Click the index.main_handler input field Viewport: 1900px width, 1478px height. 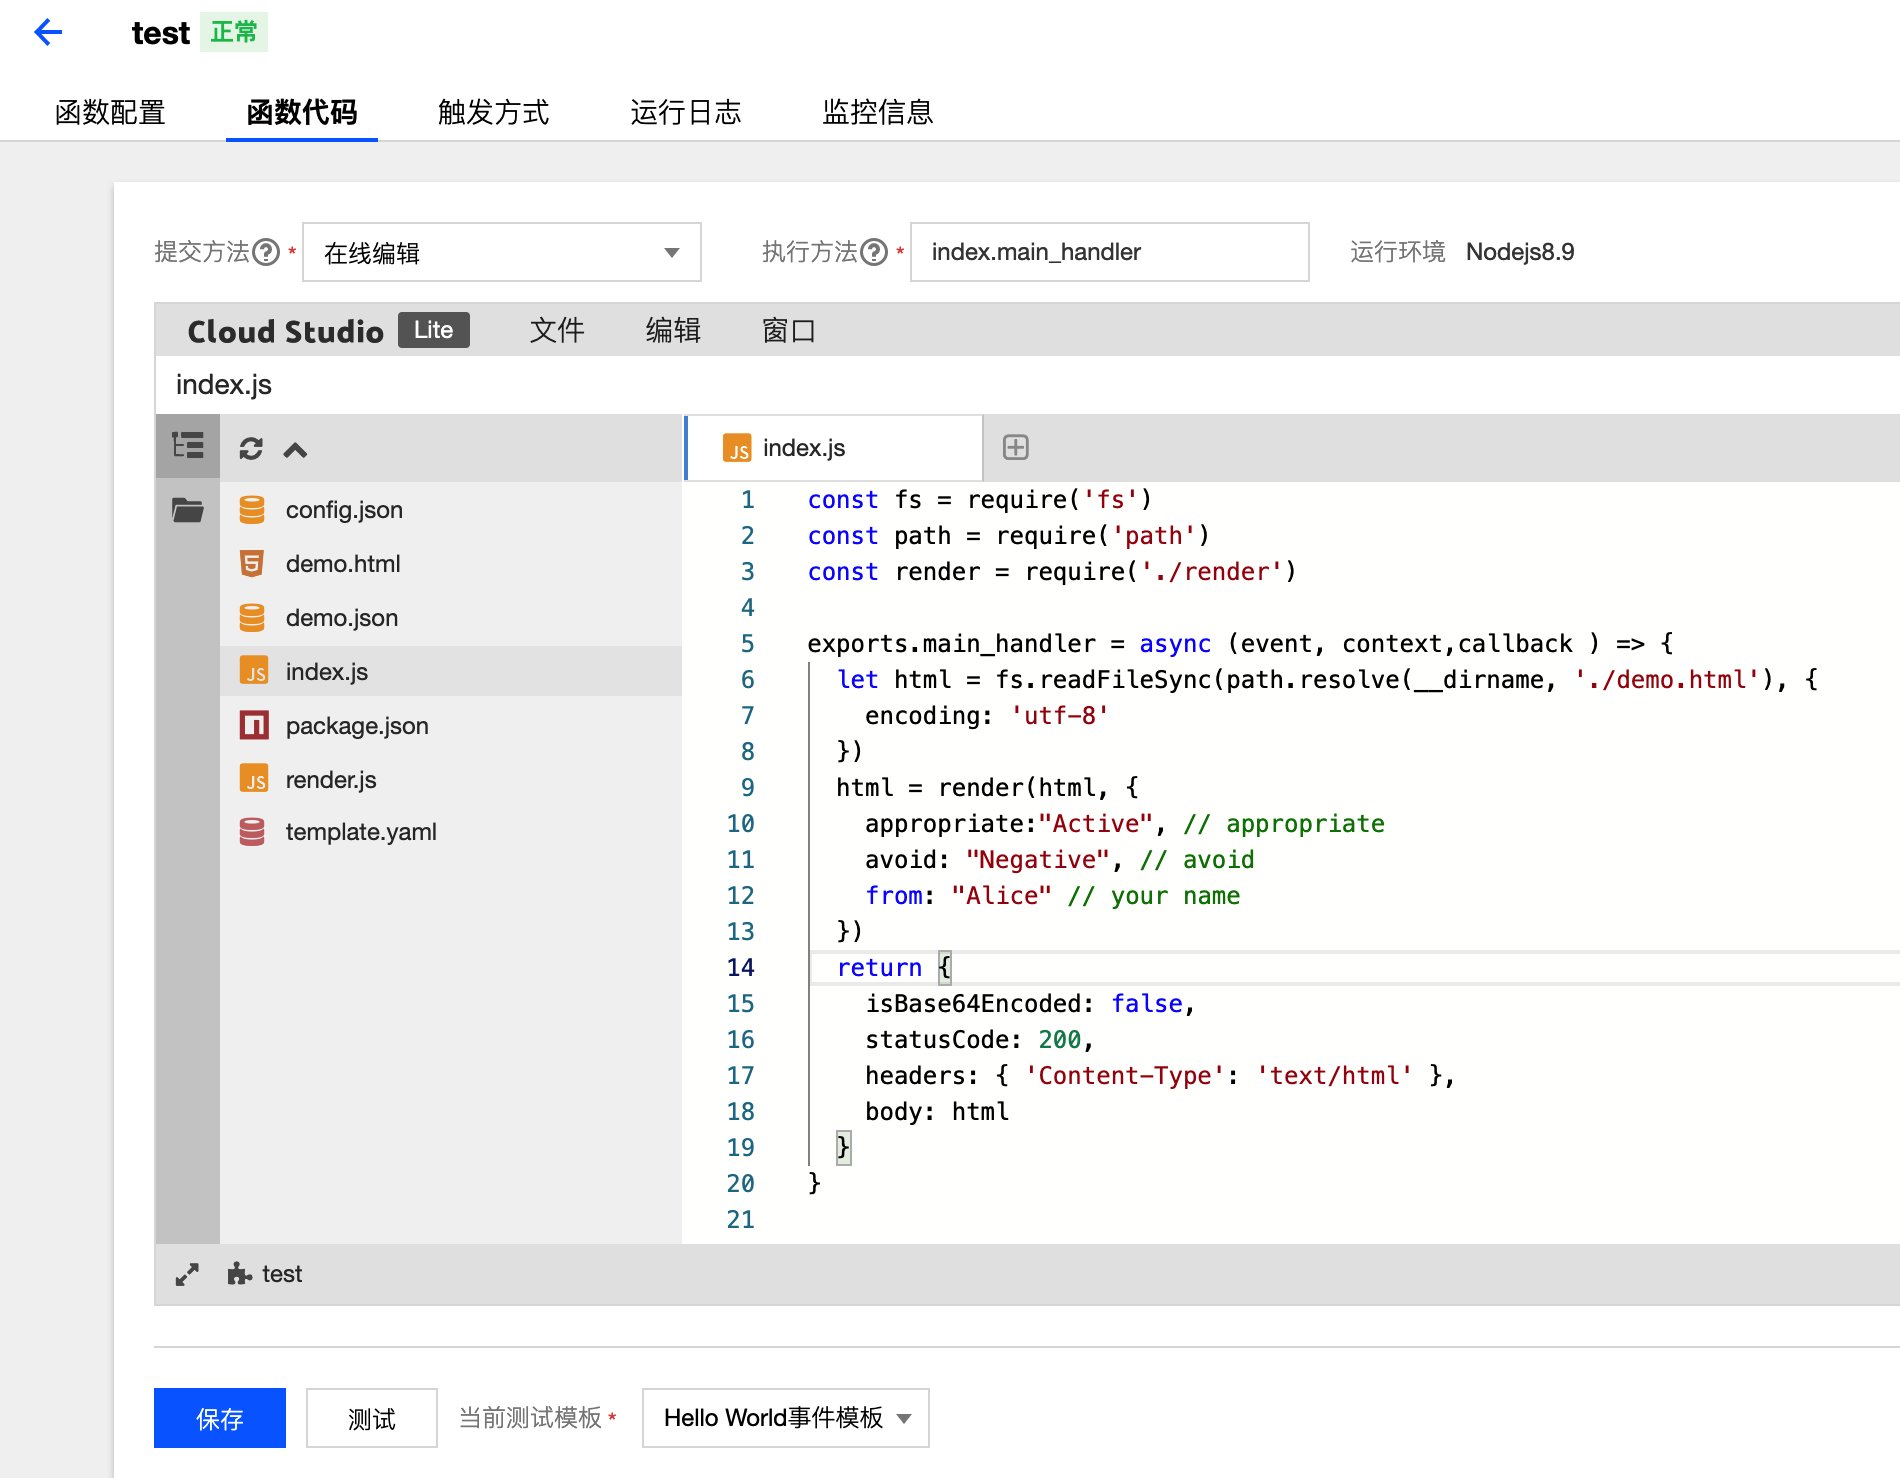click(1110, 252)
